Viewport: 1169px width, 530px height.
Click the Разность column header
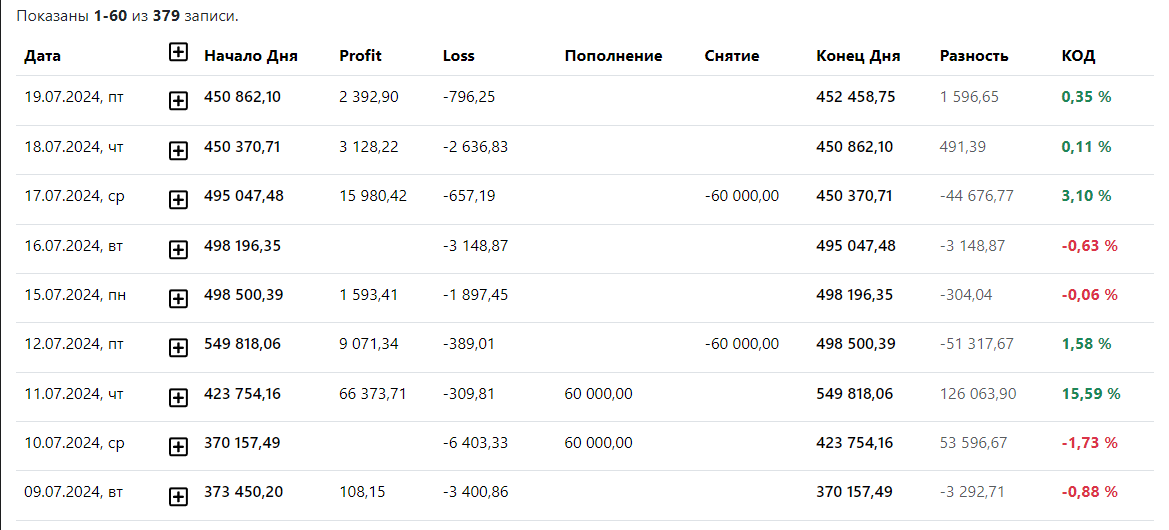pos(974,56)
